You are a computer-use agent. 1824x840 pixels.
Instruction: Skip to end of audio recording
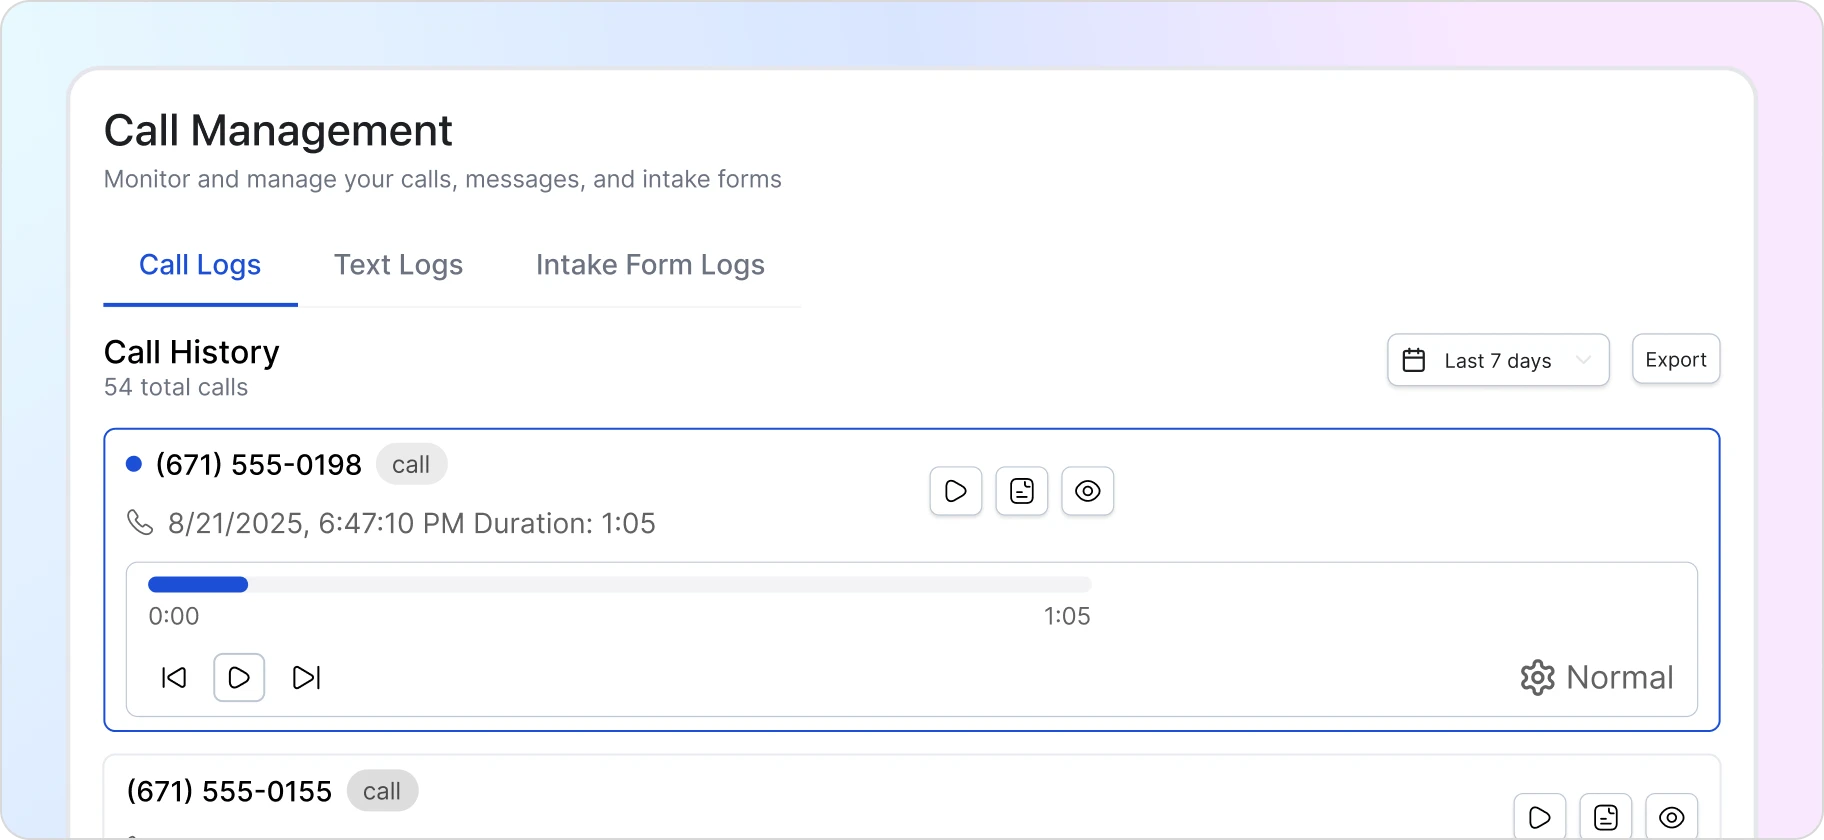(306, 678)
